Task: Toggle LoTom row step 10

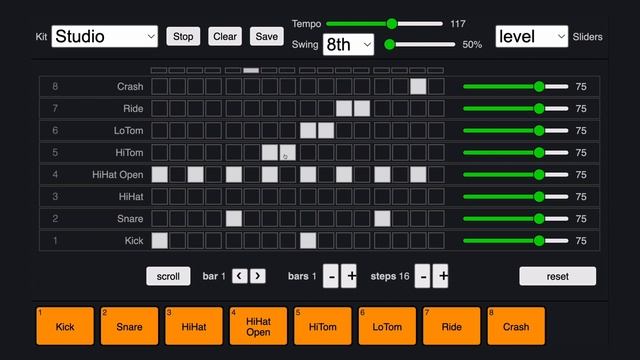Action: pyautogui.click(x=326, y=131)
